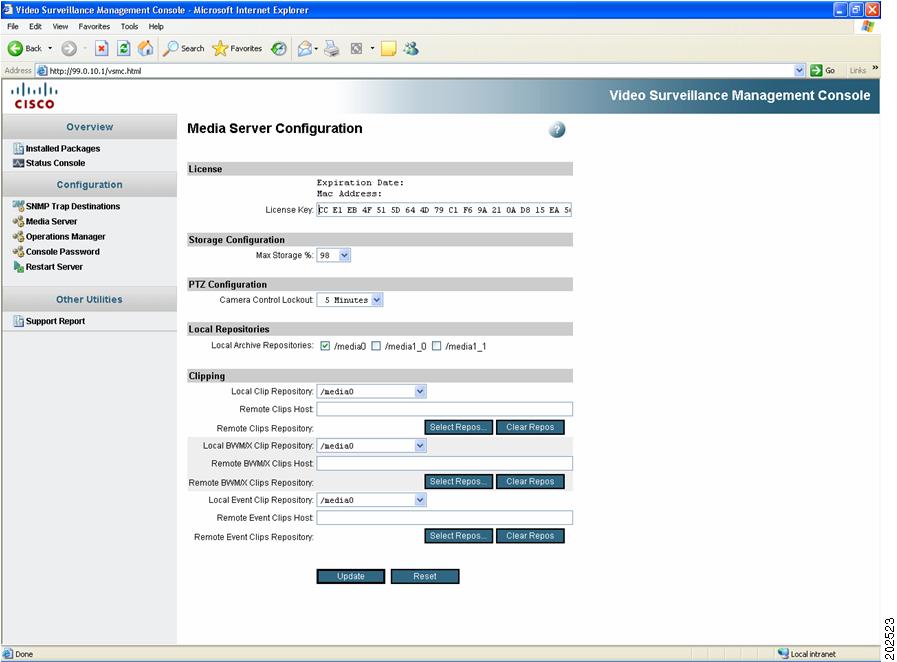
Task: Click the Remote BWM/X Clips Host field
Action: [444, 463]
